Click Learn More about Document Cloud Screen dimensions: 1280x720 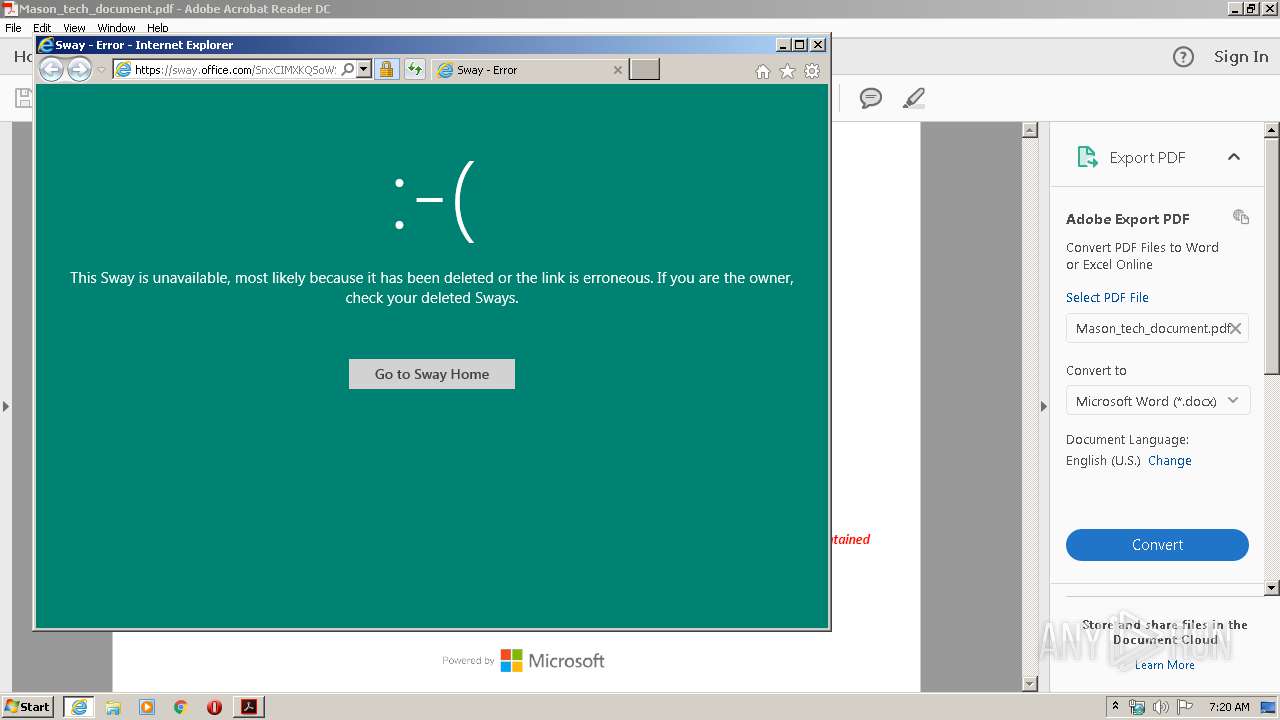1165,665
